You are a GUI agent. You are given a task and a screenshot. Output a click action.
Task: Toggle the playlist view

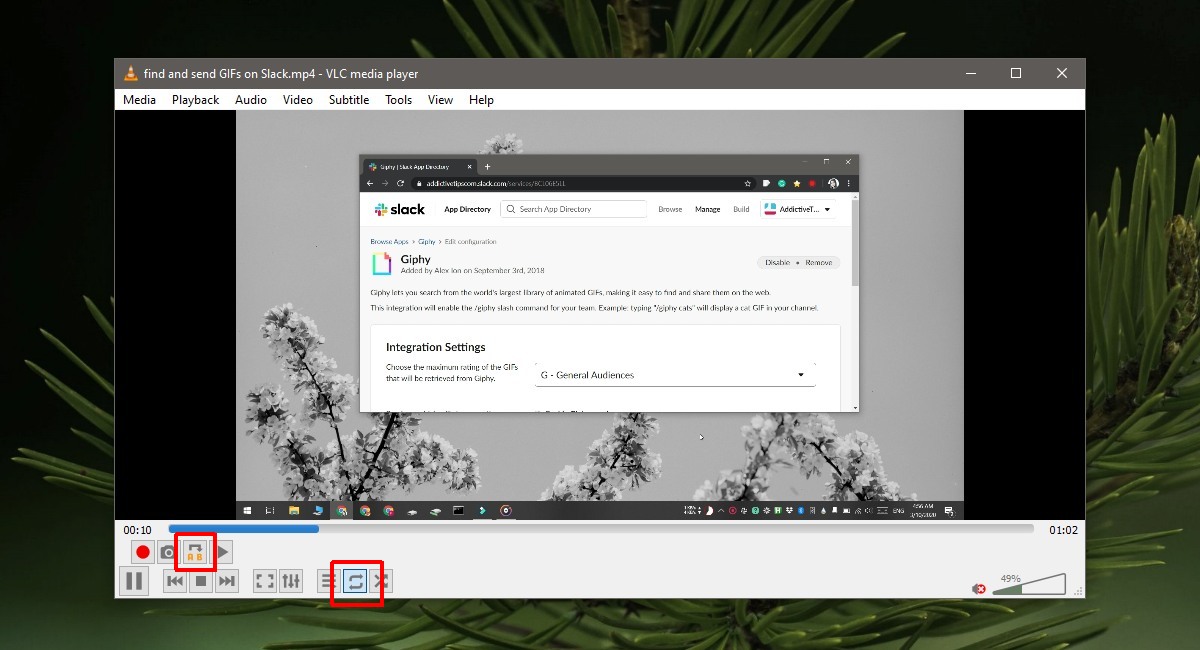pyautogui.click(x=329, y=581)
